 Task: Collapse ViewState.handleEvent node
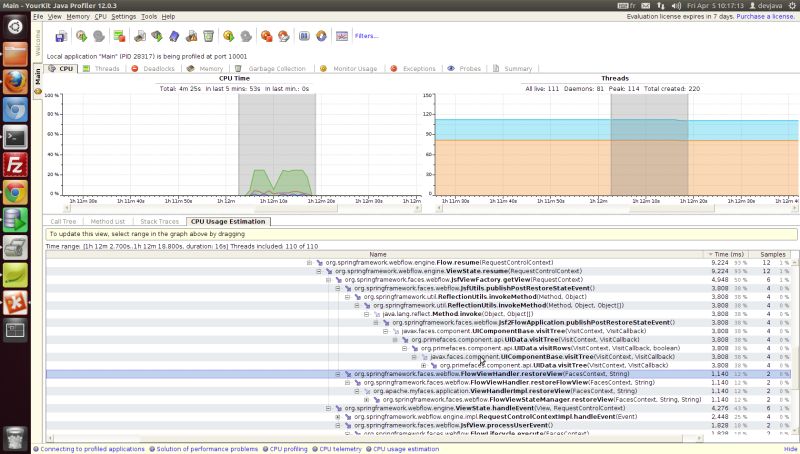pyautogui.click(x=328, y=408)
